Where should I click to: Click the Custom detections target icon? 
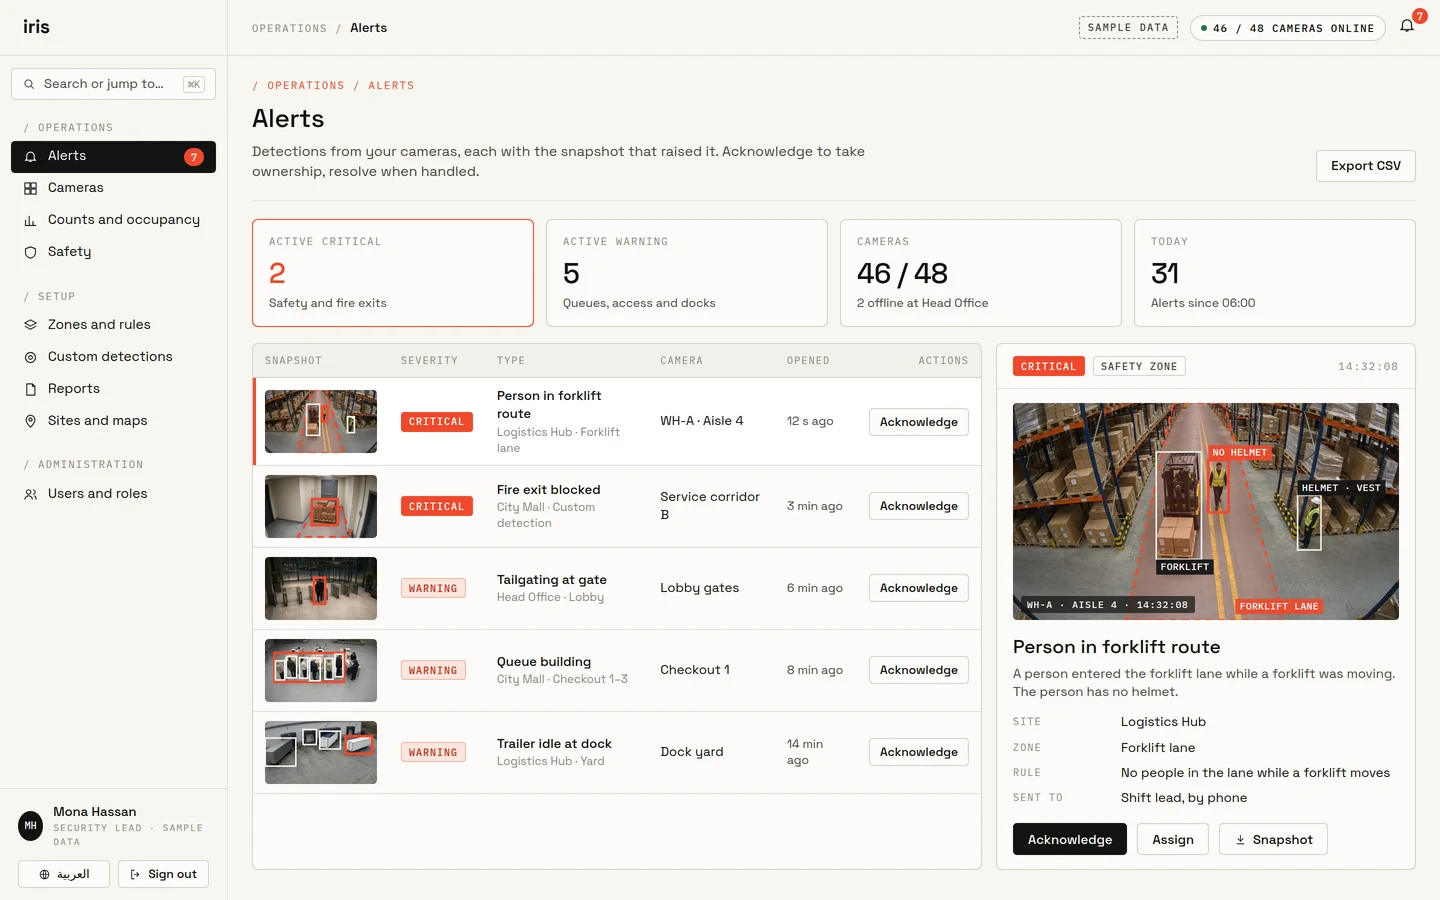point(30,357)
